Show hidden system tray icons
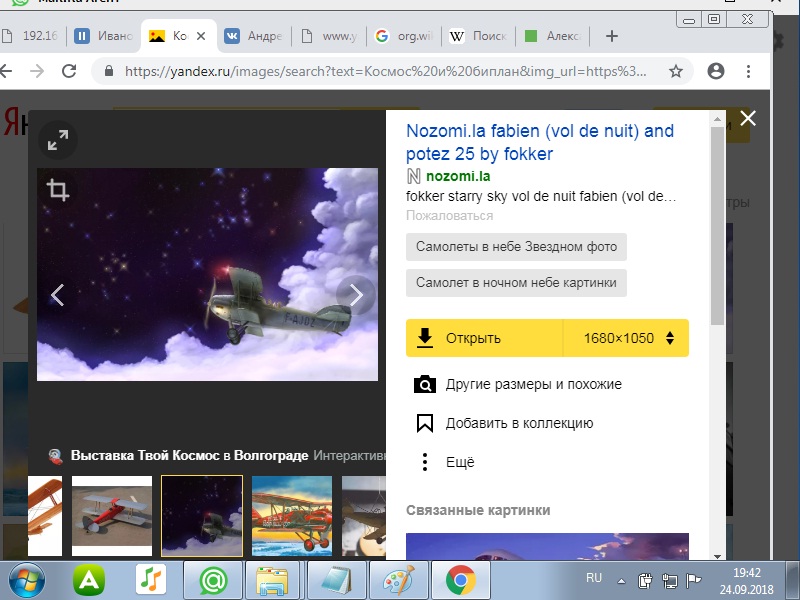Screen dimensions: 800x600 click(621, 581)
